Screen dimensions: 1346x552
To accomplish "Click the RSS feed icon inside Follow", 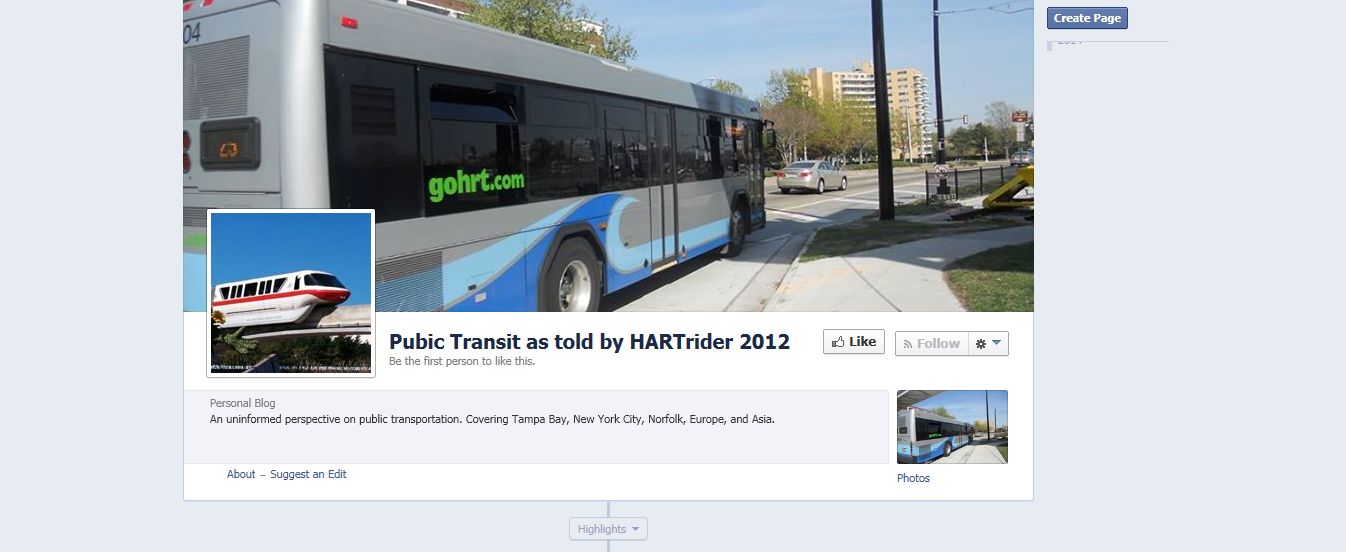I will (908, 344).
